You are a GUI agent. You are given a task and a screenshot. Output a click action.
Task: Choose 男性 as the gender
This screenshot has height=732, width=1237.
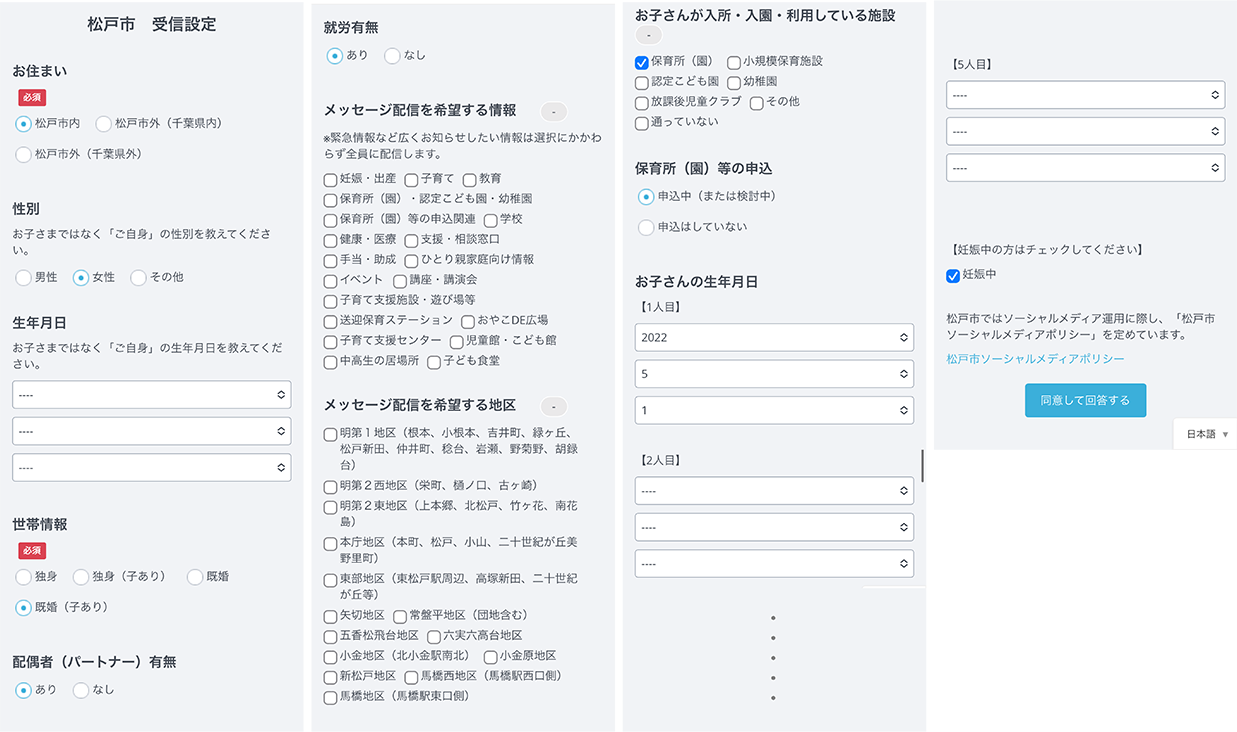click(24, 277)
